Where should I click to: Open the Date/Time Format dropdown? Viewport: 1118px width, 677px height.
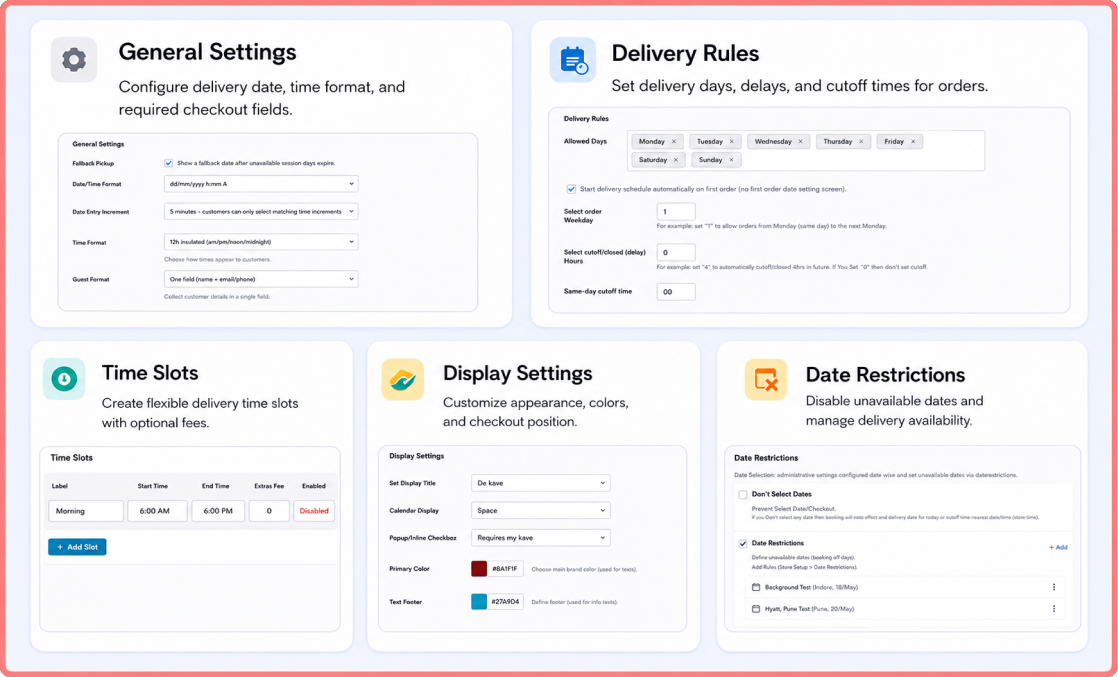coord(261,183)
